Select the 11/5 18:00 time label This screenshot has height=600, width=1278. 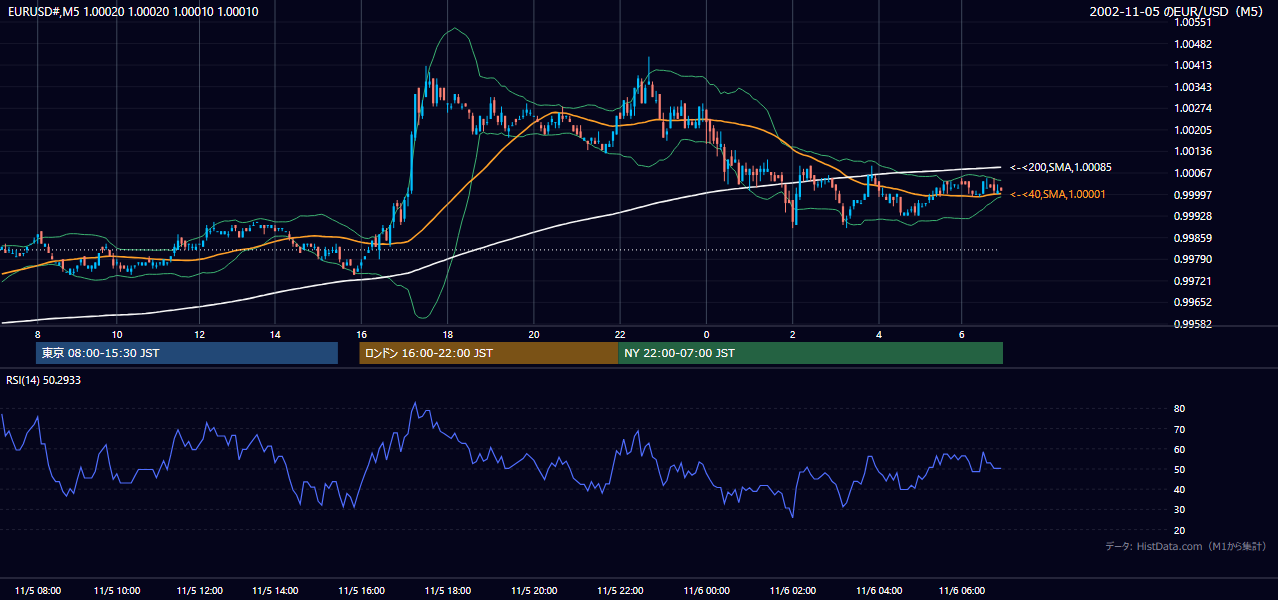[447, 590]
